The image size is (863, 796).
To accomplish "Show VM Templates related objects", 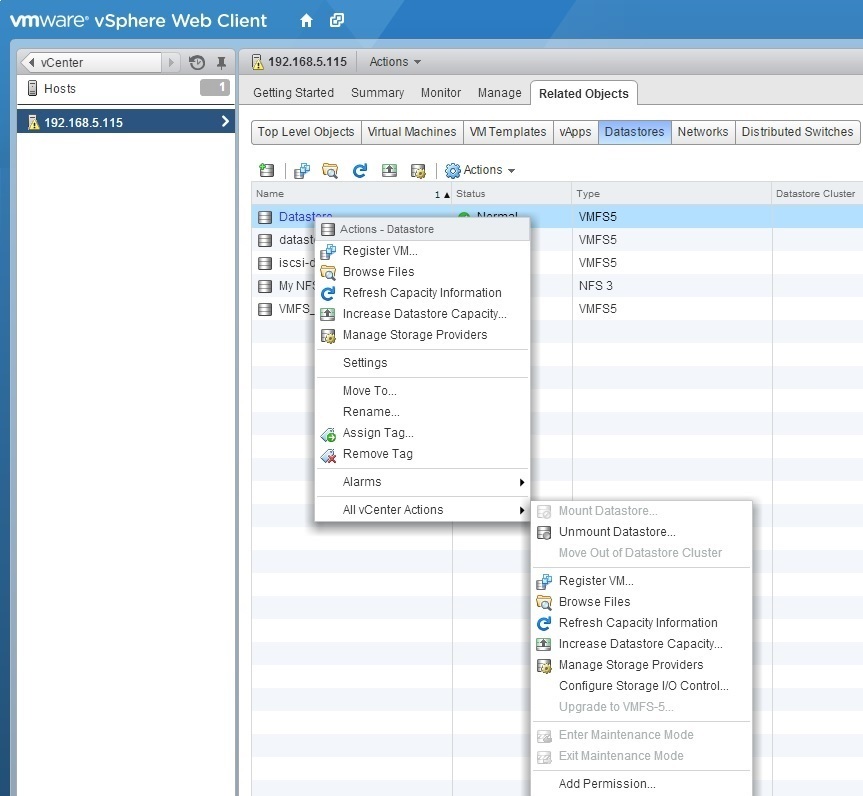I will [x=507, y=132].
